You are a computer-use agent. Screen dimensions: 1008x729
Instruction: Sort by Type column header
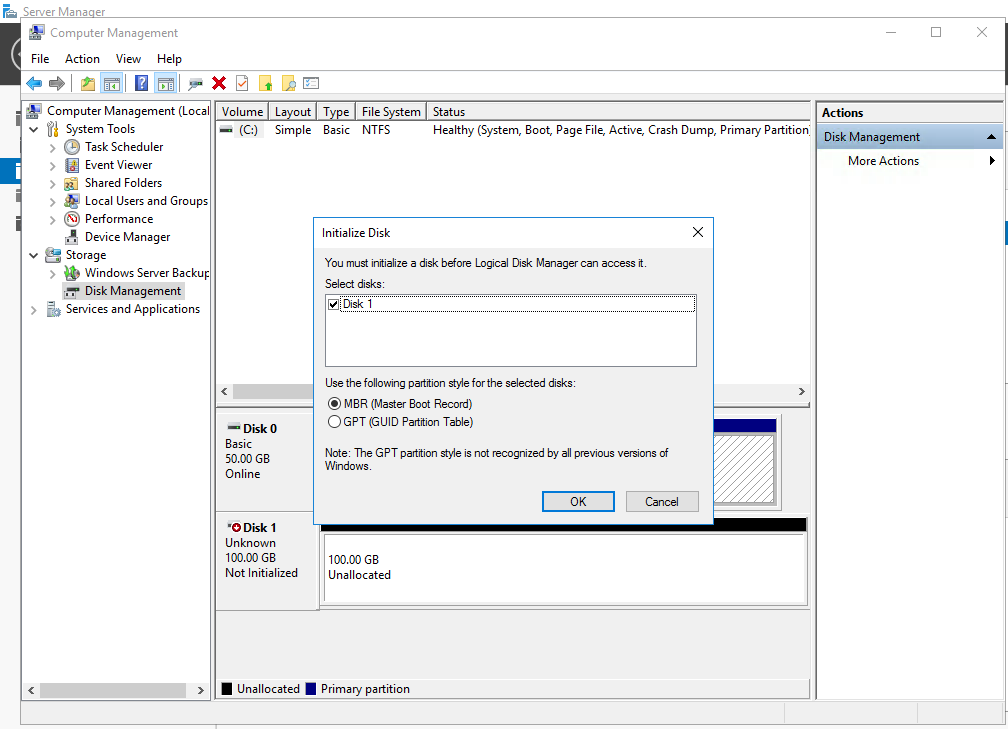(336, 111)
